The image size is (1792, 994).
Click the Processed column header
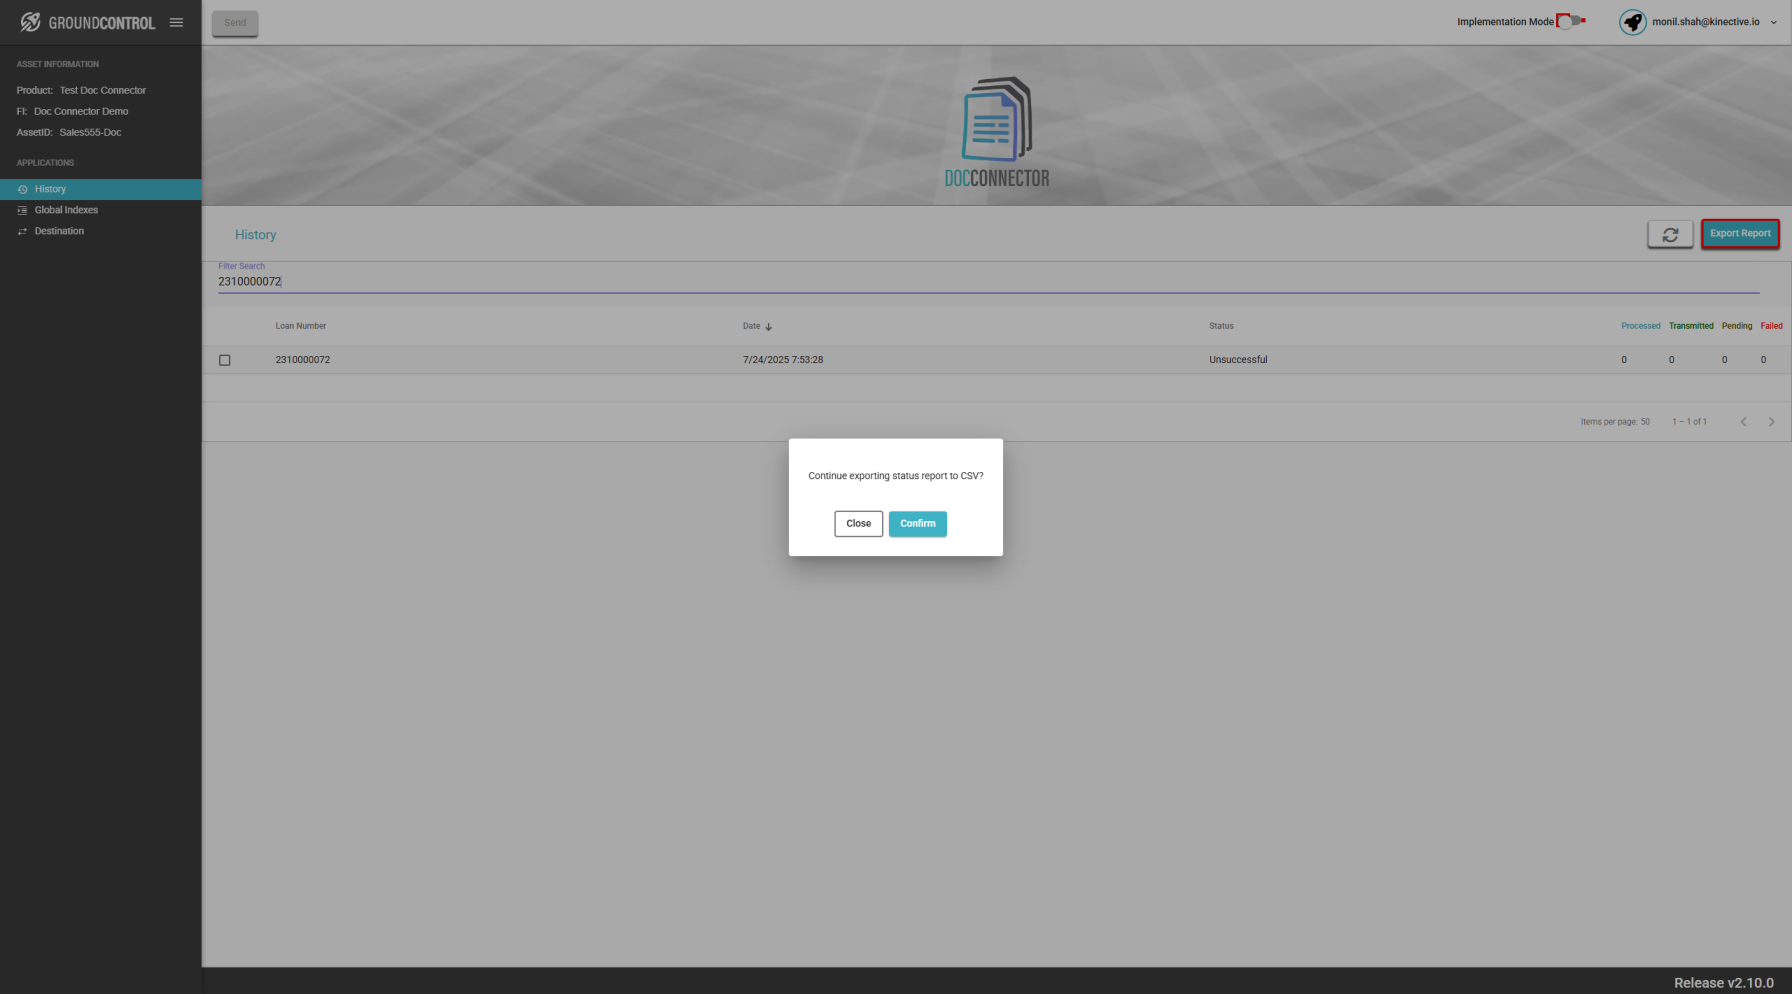pos(1641,326)
